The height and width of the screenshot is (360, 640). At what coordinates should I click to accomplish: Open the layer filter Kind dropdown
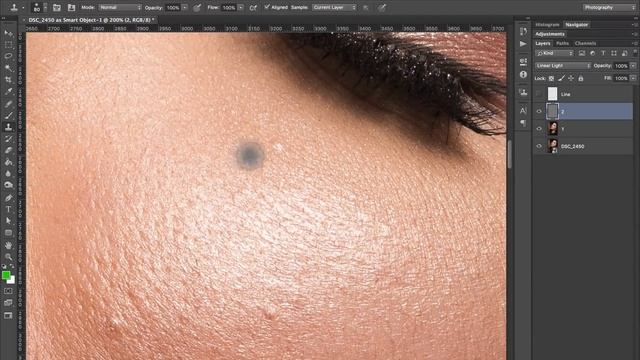pos(555,53)
